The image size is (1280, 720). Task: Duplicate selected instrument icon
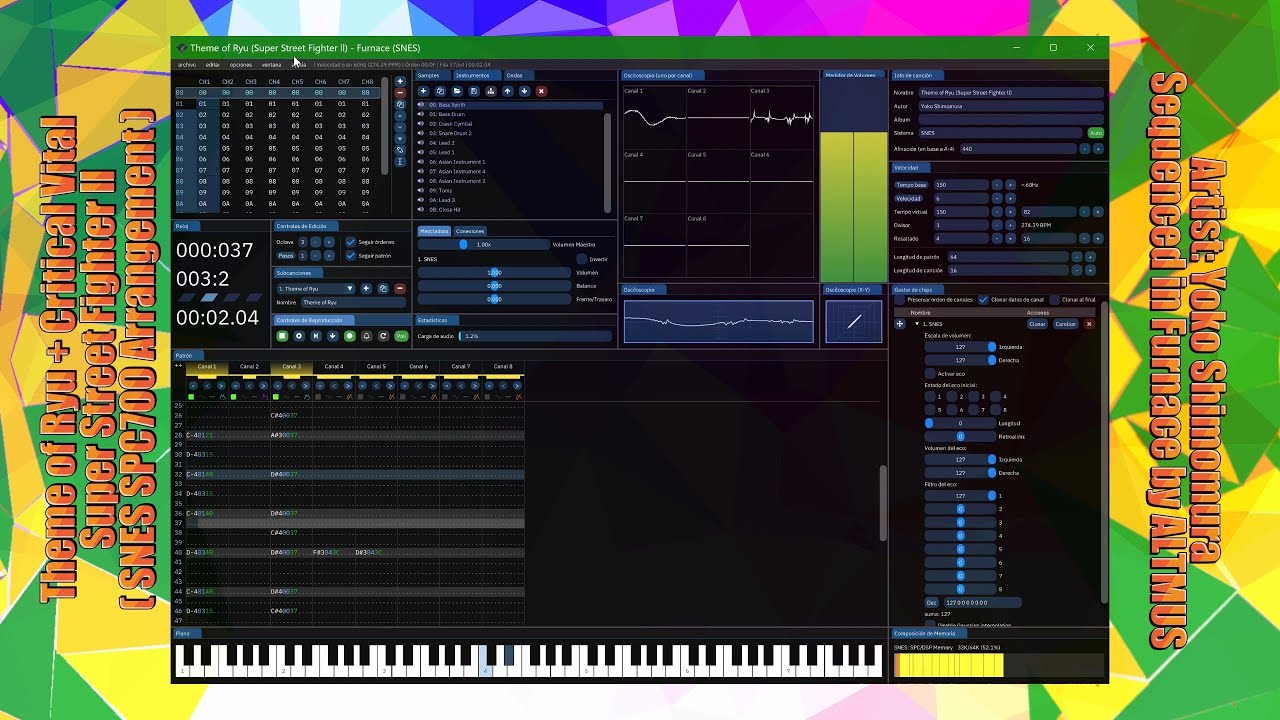click(440, 91)
